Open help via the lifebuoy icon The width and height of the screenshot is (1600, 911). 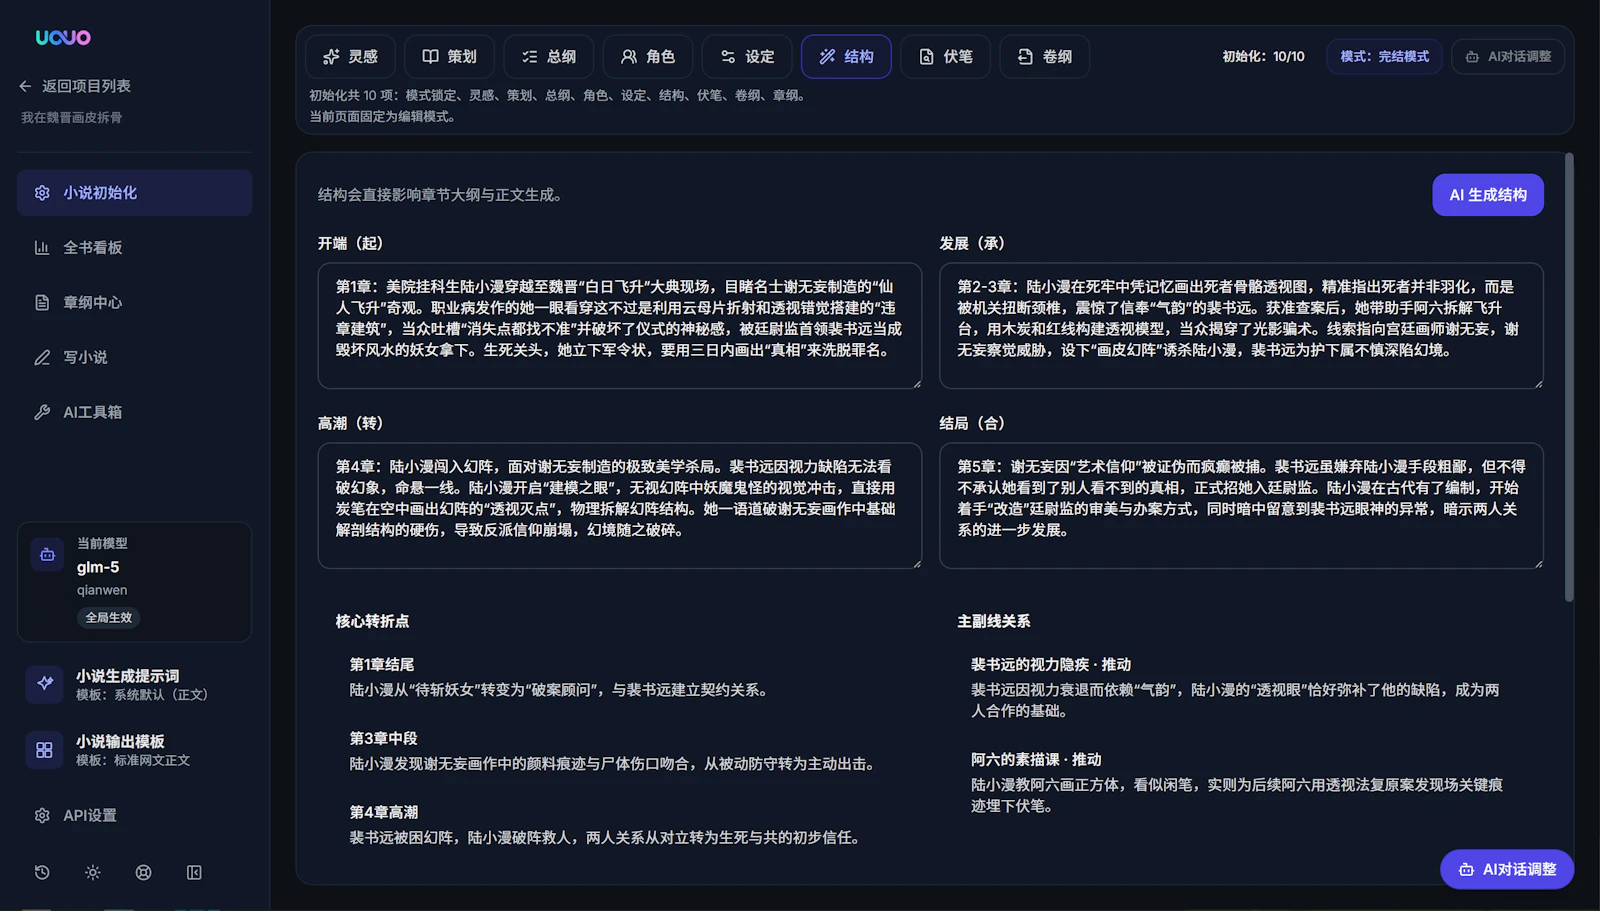(x=143, y=873)
